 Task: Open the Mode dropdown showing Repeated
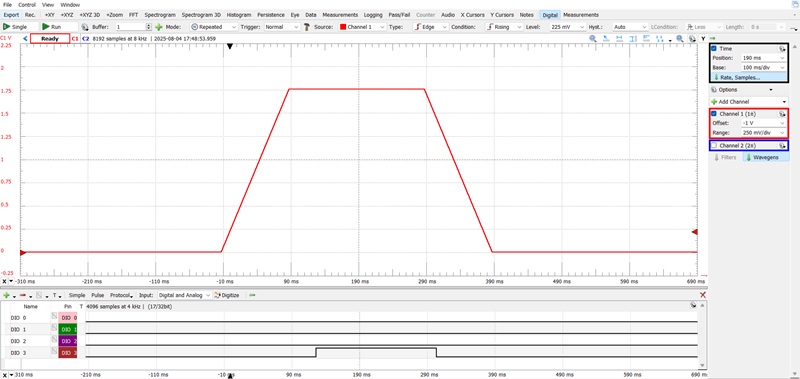[x=214, y=27]
